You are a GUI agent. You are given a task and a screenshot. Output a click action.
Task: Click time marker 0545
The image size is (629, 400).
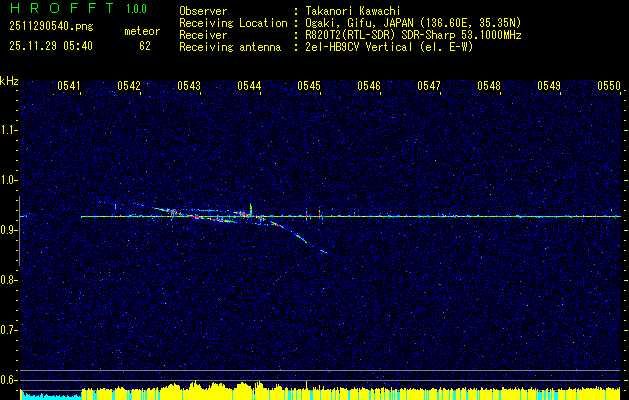click(x=309, y=86)
